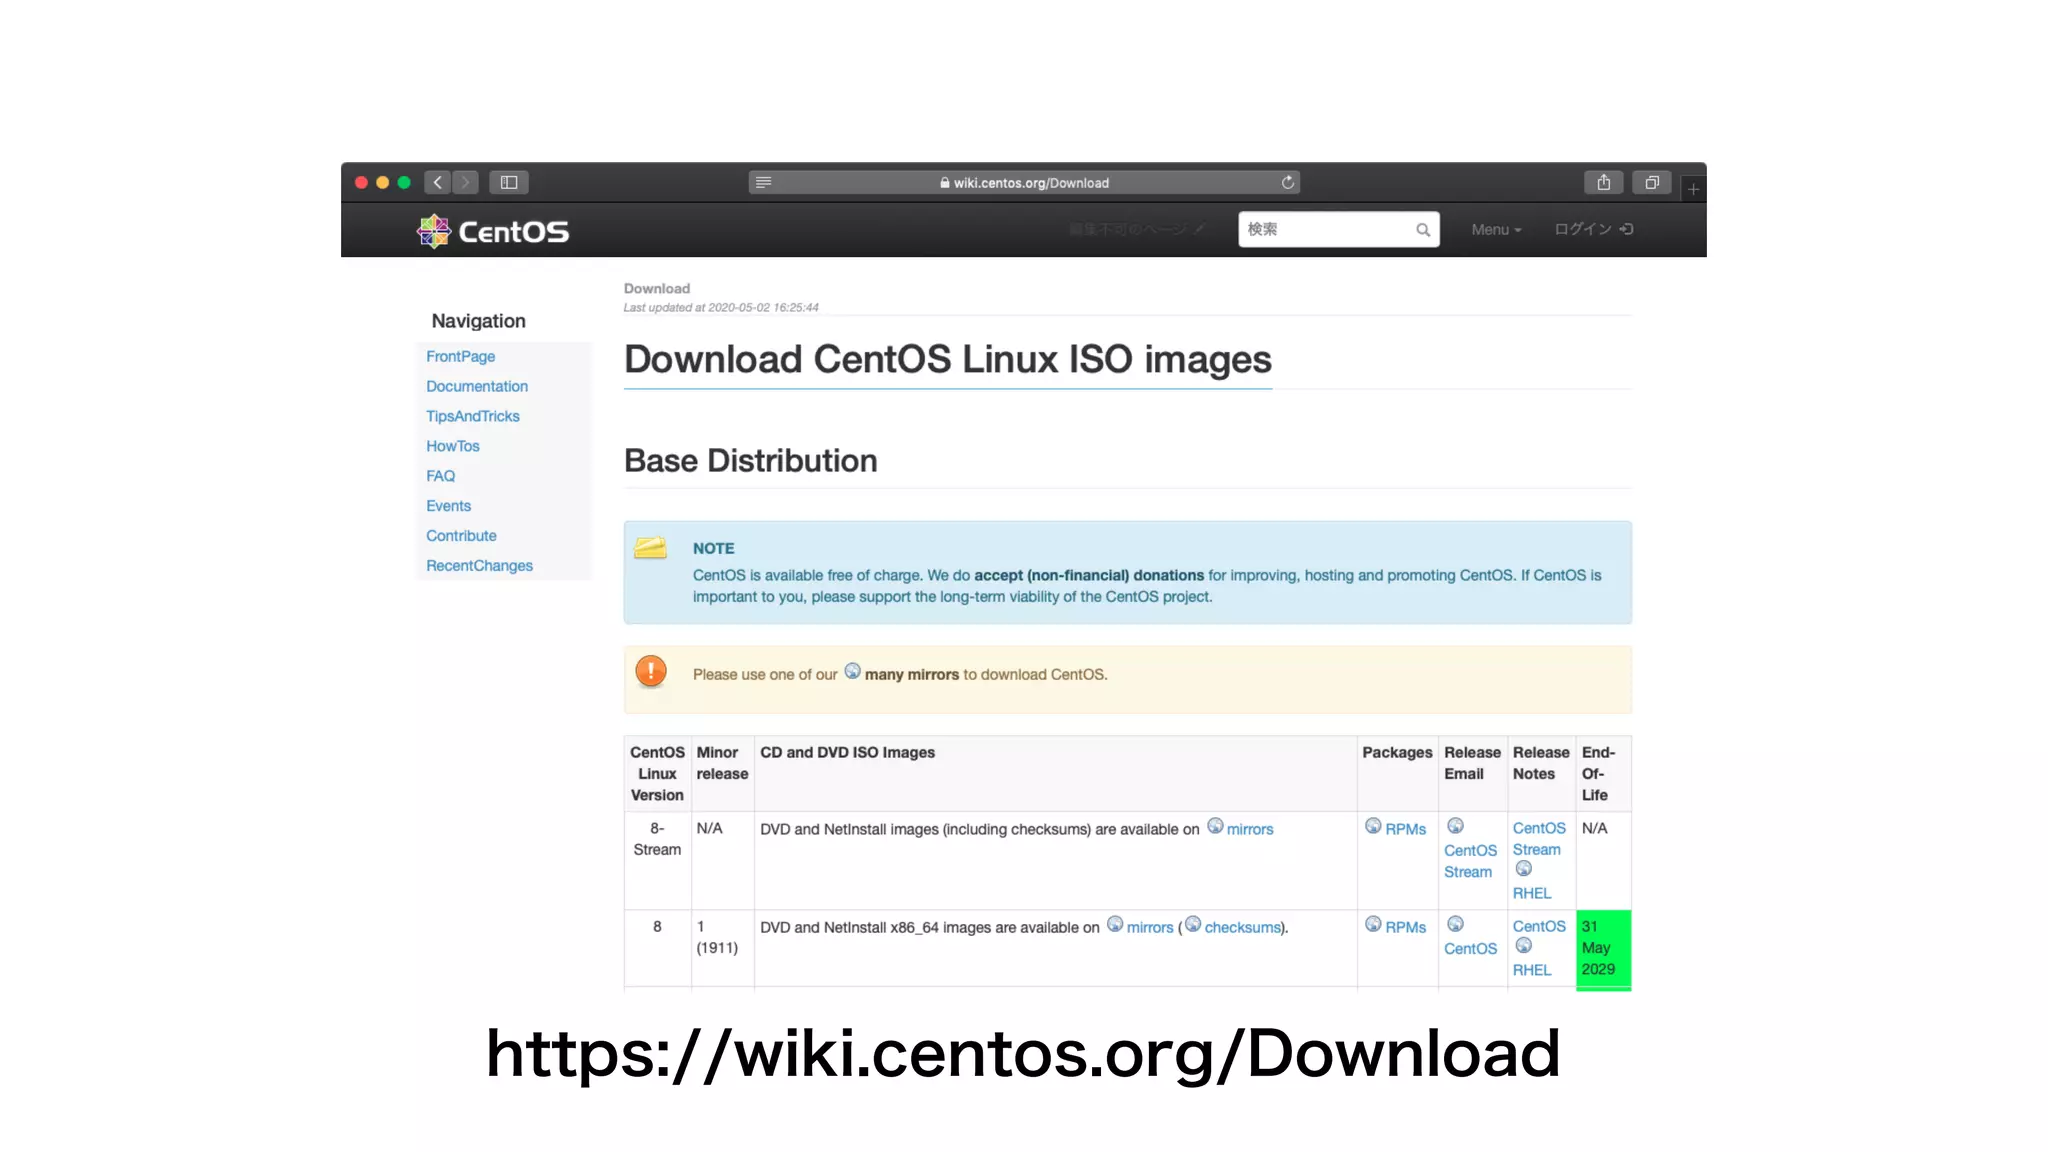Show all tabs overview button
2048x1152 pixels.
(x=1652, y=182)
